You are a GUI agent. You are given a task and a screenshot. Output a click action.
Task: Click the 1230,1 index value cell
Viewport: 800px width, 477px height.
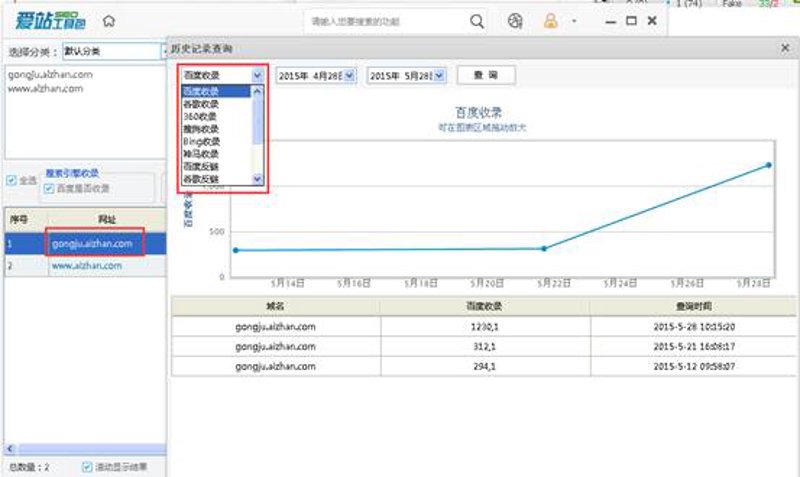pos(485,327)
